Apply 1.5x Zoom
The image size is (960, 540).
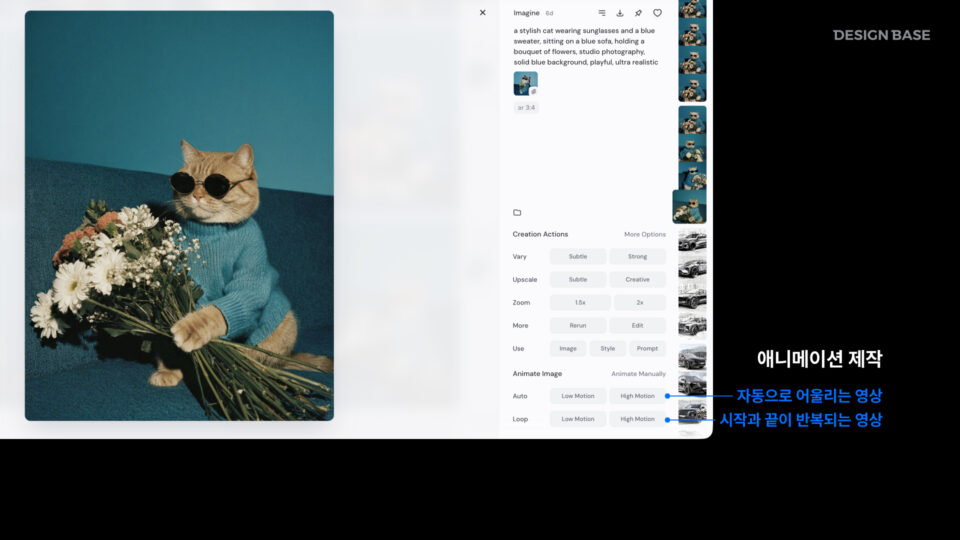tap(579, 302)
